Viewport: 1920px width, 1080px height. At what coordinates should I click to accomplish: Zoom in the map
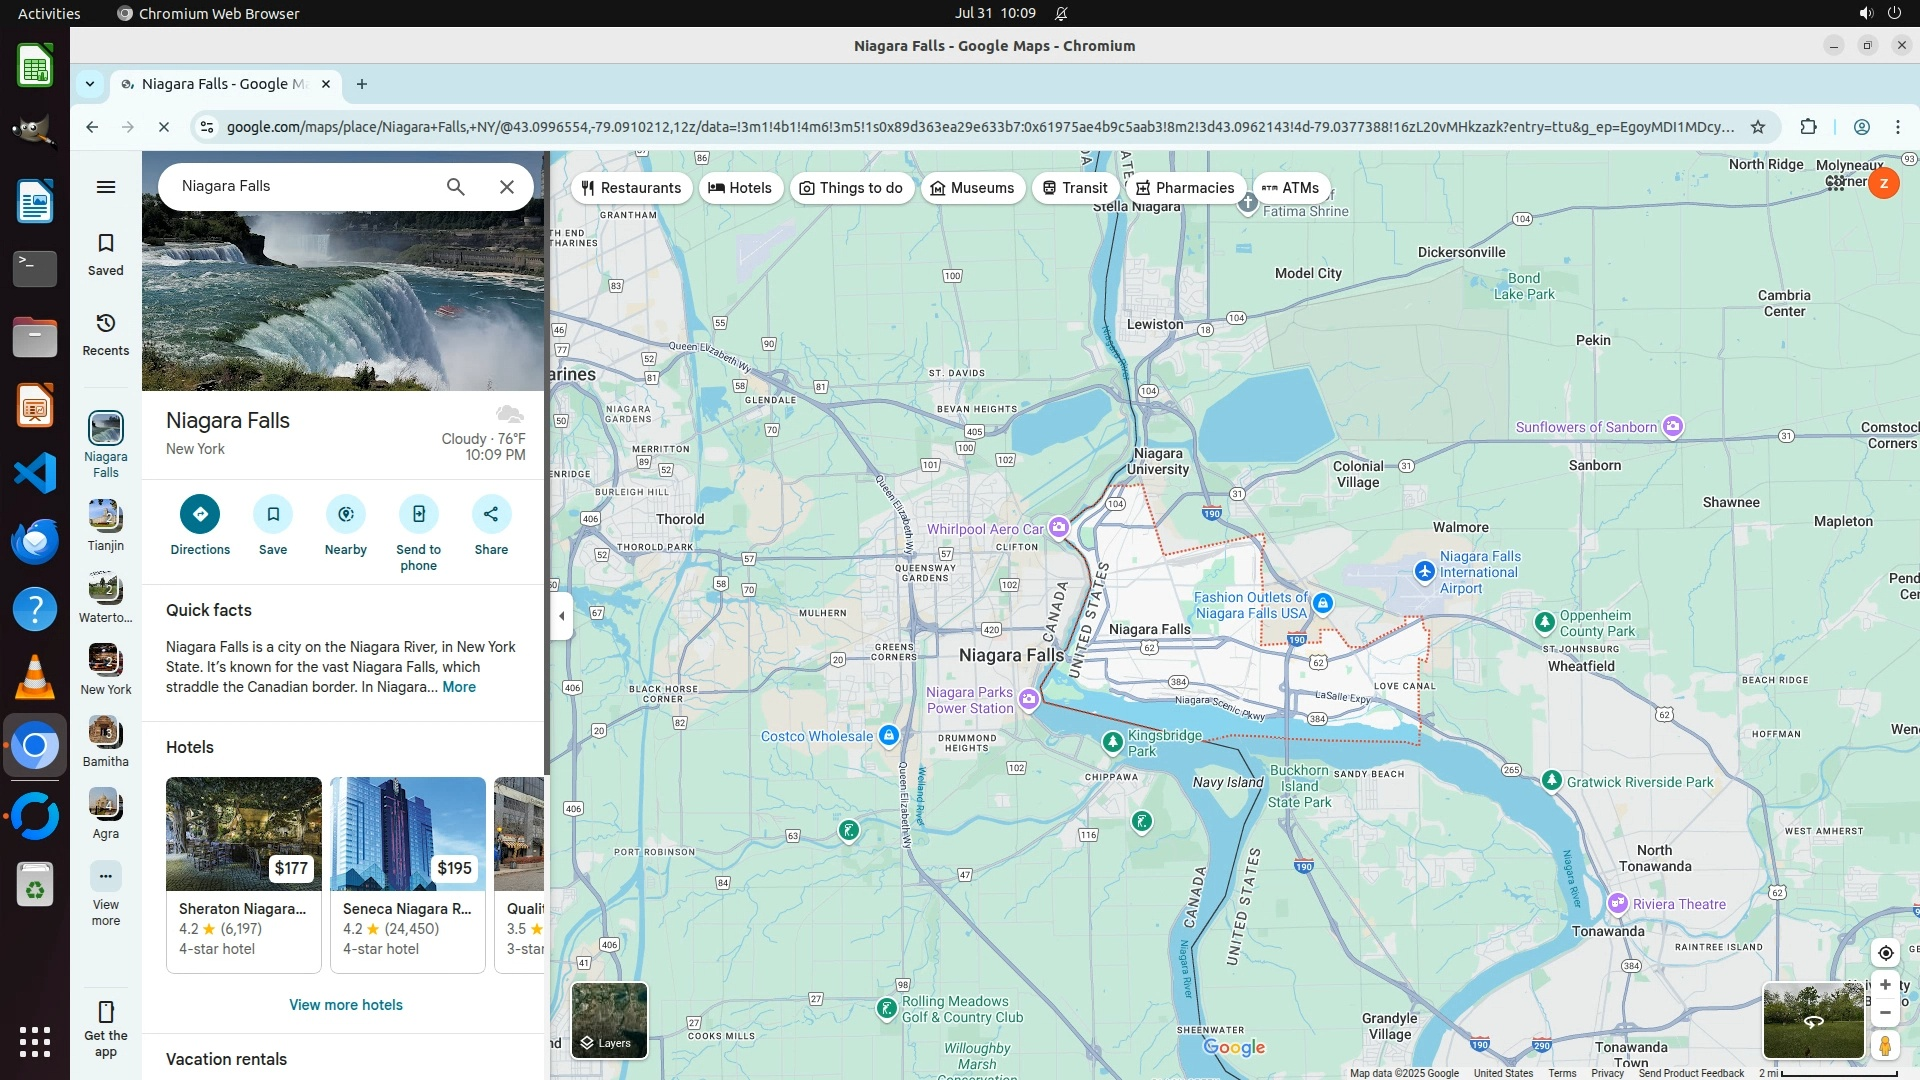tap(1885, 985)
